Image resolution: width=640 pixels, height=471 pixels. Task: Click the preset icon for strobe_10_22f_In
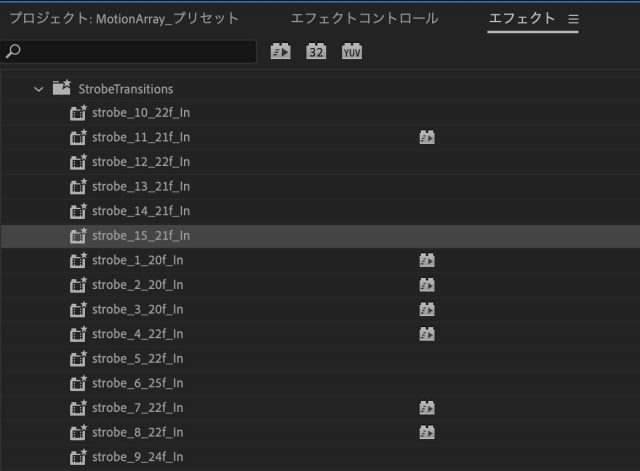[78, 113]
